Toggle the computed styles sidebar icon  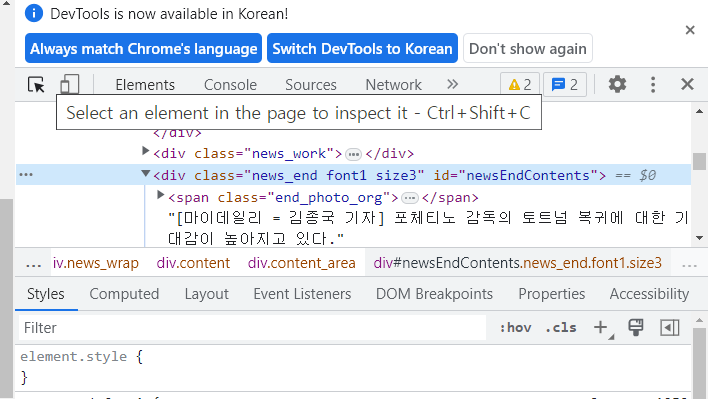point(669,328)
